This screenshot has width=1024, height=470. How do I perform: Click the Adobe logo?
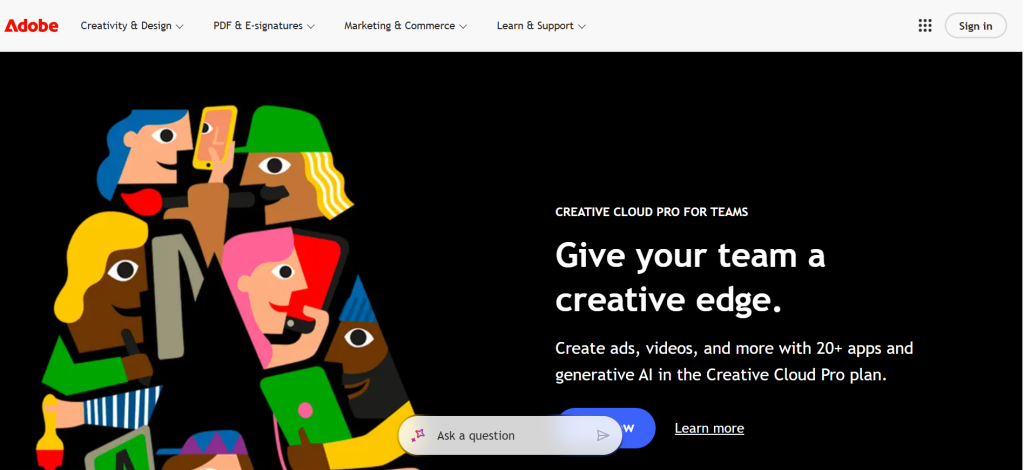pyautogui.click(x=32, y=26)
